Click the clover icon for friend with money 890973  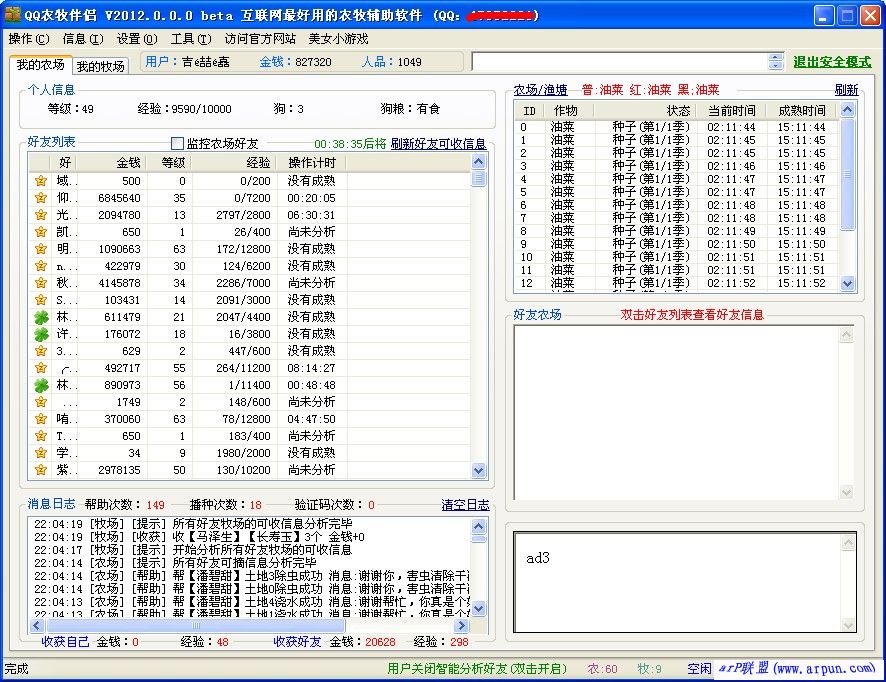[x=41, y=385]
